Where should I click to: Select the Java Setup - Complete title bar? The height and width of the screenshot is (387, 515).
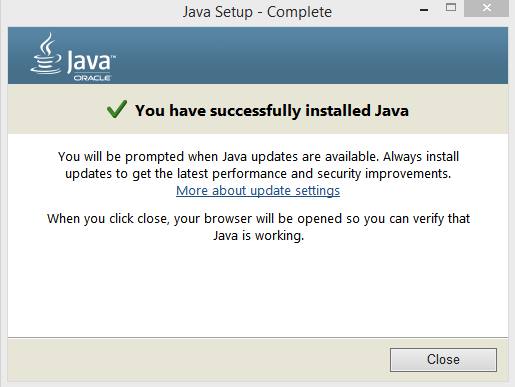pyautogui.click(x=257, y=12)
